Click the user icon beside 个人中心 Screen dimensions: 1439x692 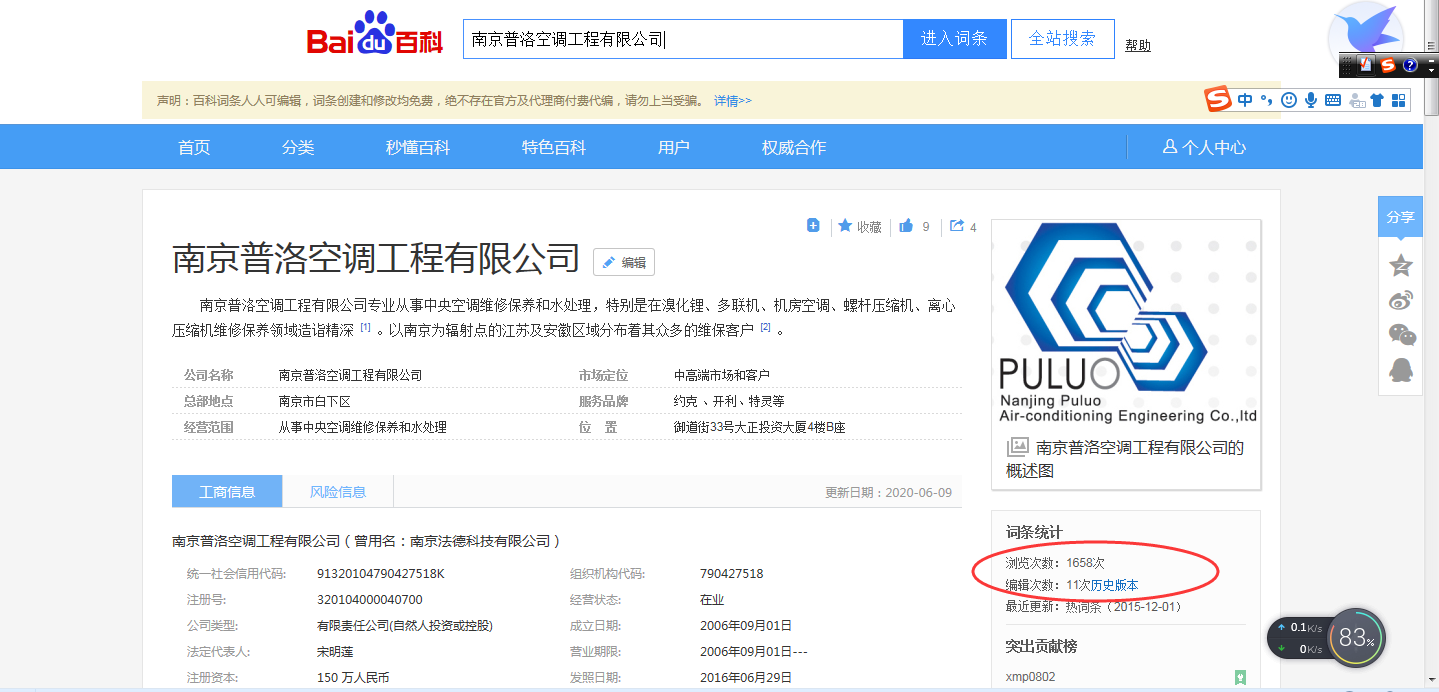point(1169,147)
